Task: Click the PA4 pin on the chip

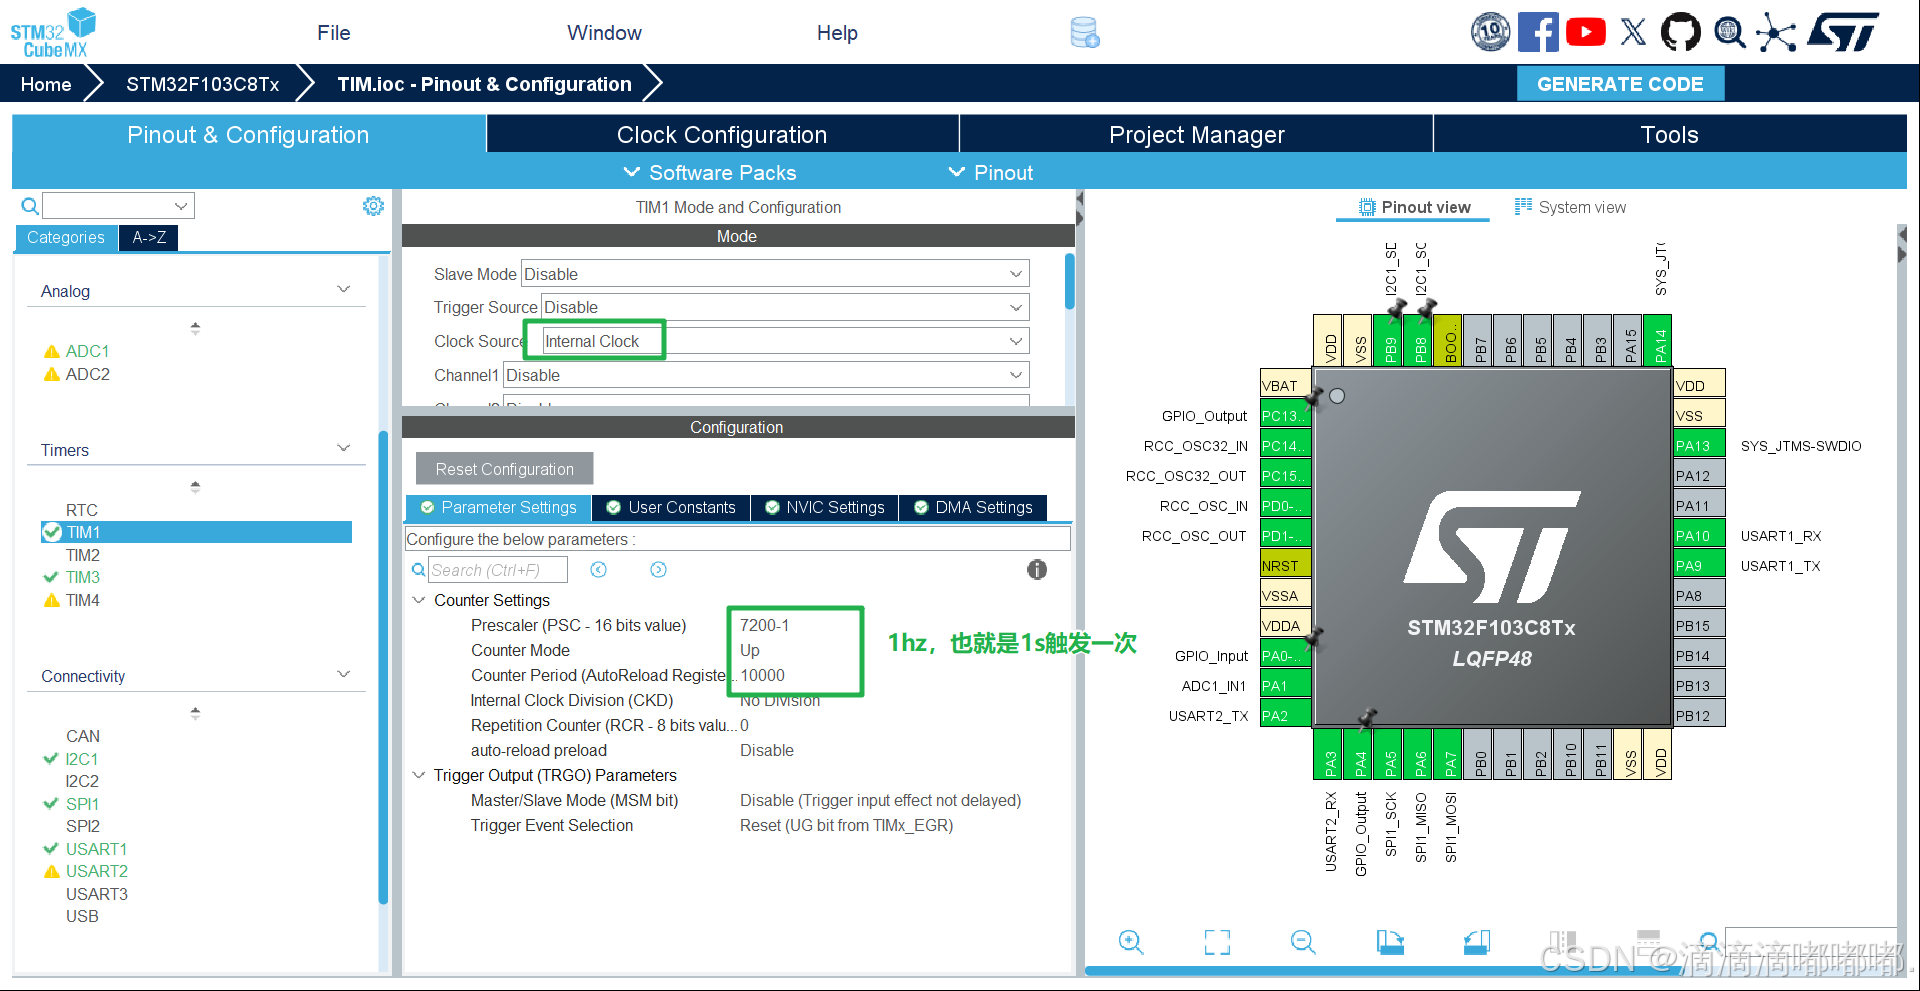Action: pyautogui.click(x=1360, y=756)
